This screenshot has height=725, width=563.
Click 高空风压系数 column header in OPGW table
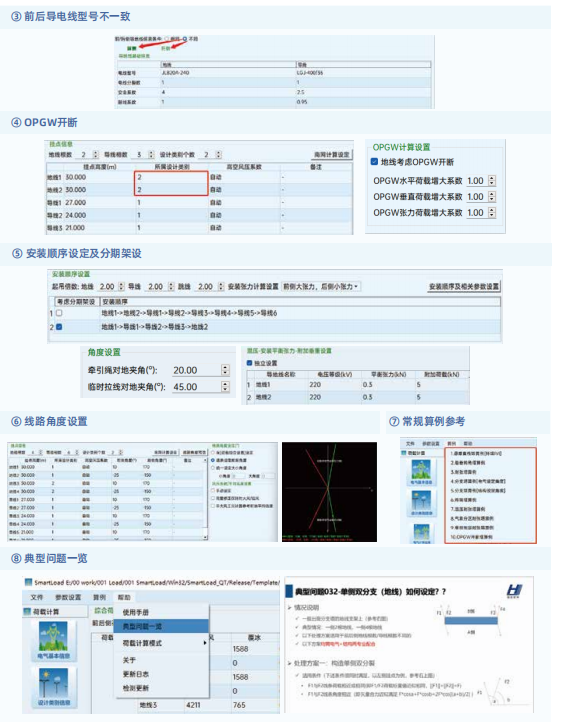point(244,166)
